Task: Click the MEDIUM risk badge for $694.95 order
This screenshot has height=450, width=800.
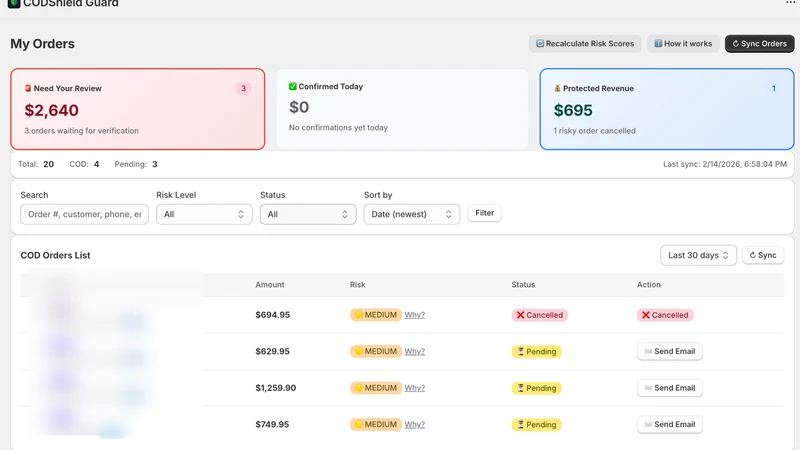Action: point(376,315)
